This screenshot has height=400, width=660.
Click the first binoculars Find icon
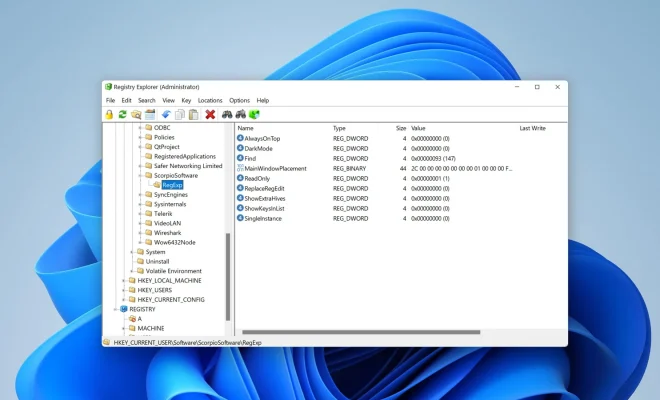coord(227,114)
